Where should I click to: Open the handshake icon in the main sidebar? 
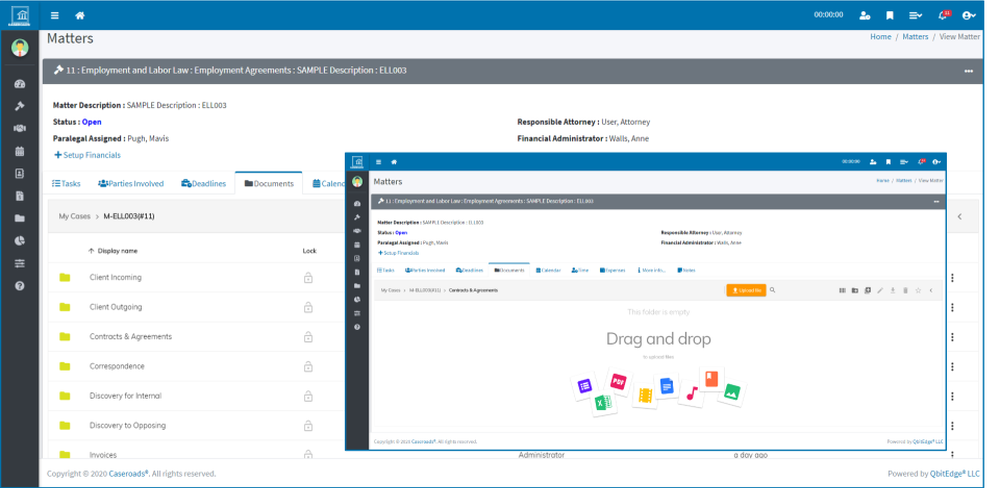tap(20, 128)
